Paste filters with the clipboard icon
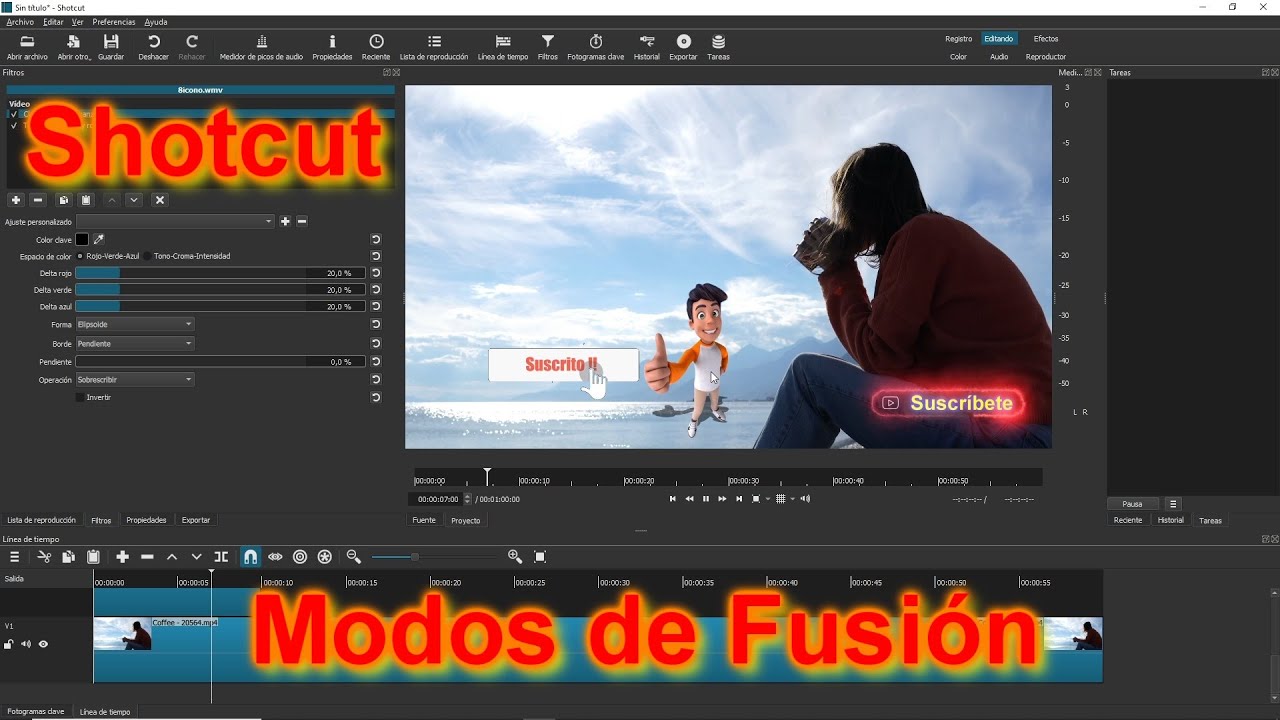 pos(86,200)
